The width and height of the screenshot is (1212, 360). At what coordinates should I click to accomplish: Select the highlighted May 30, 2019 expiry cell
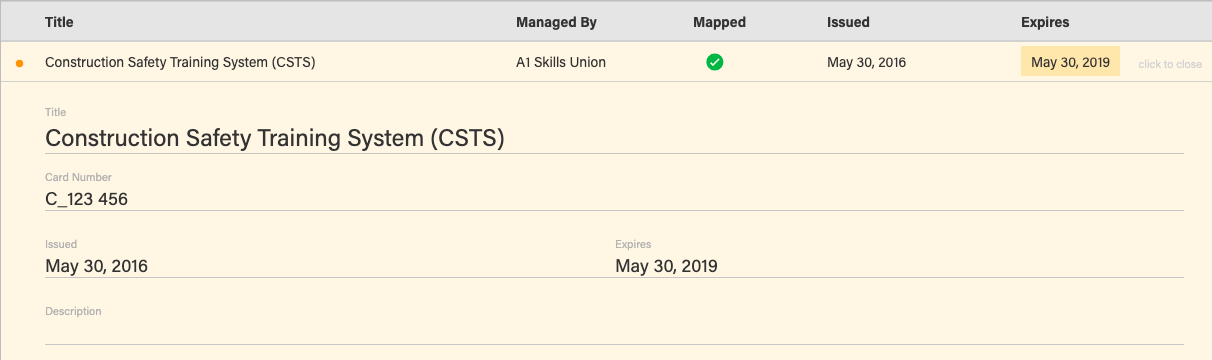click(x=1070, y=62)
